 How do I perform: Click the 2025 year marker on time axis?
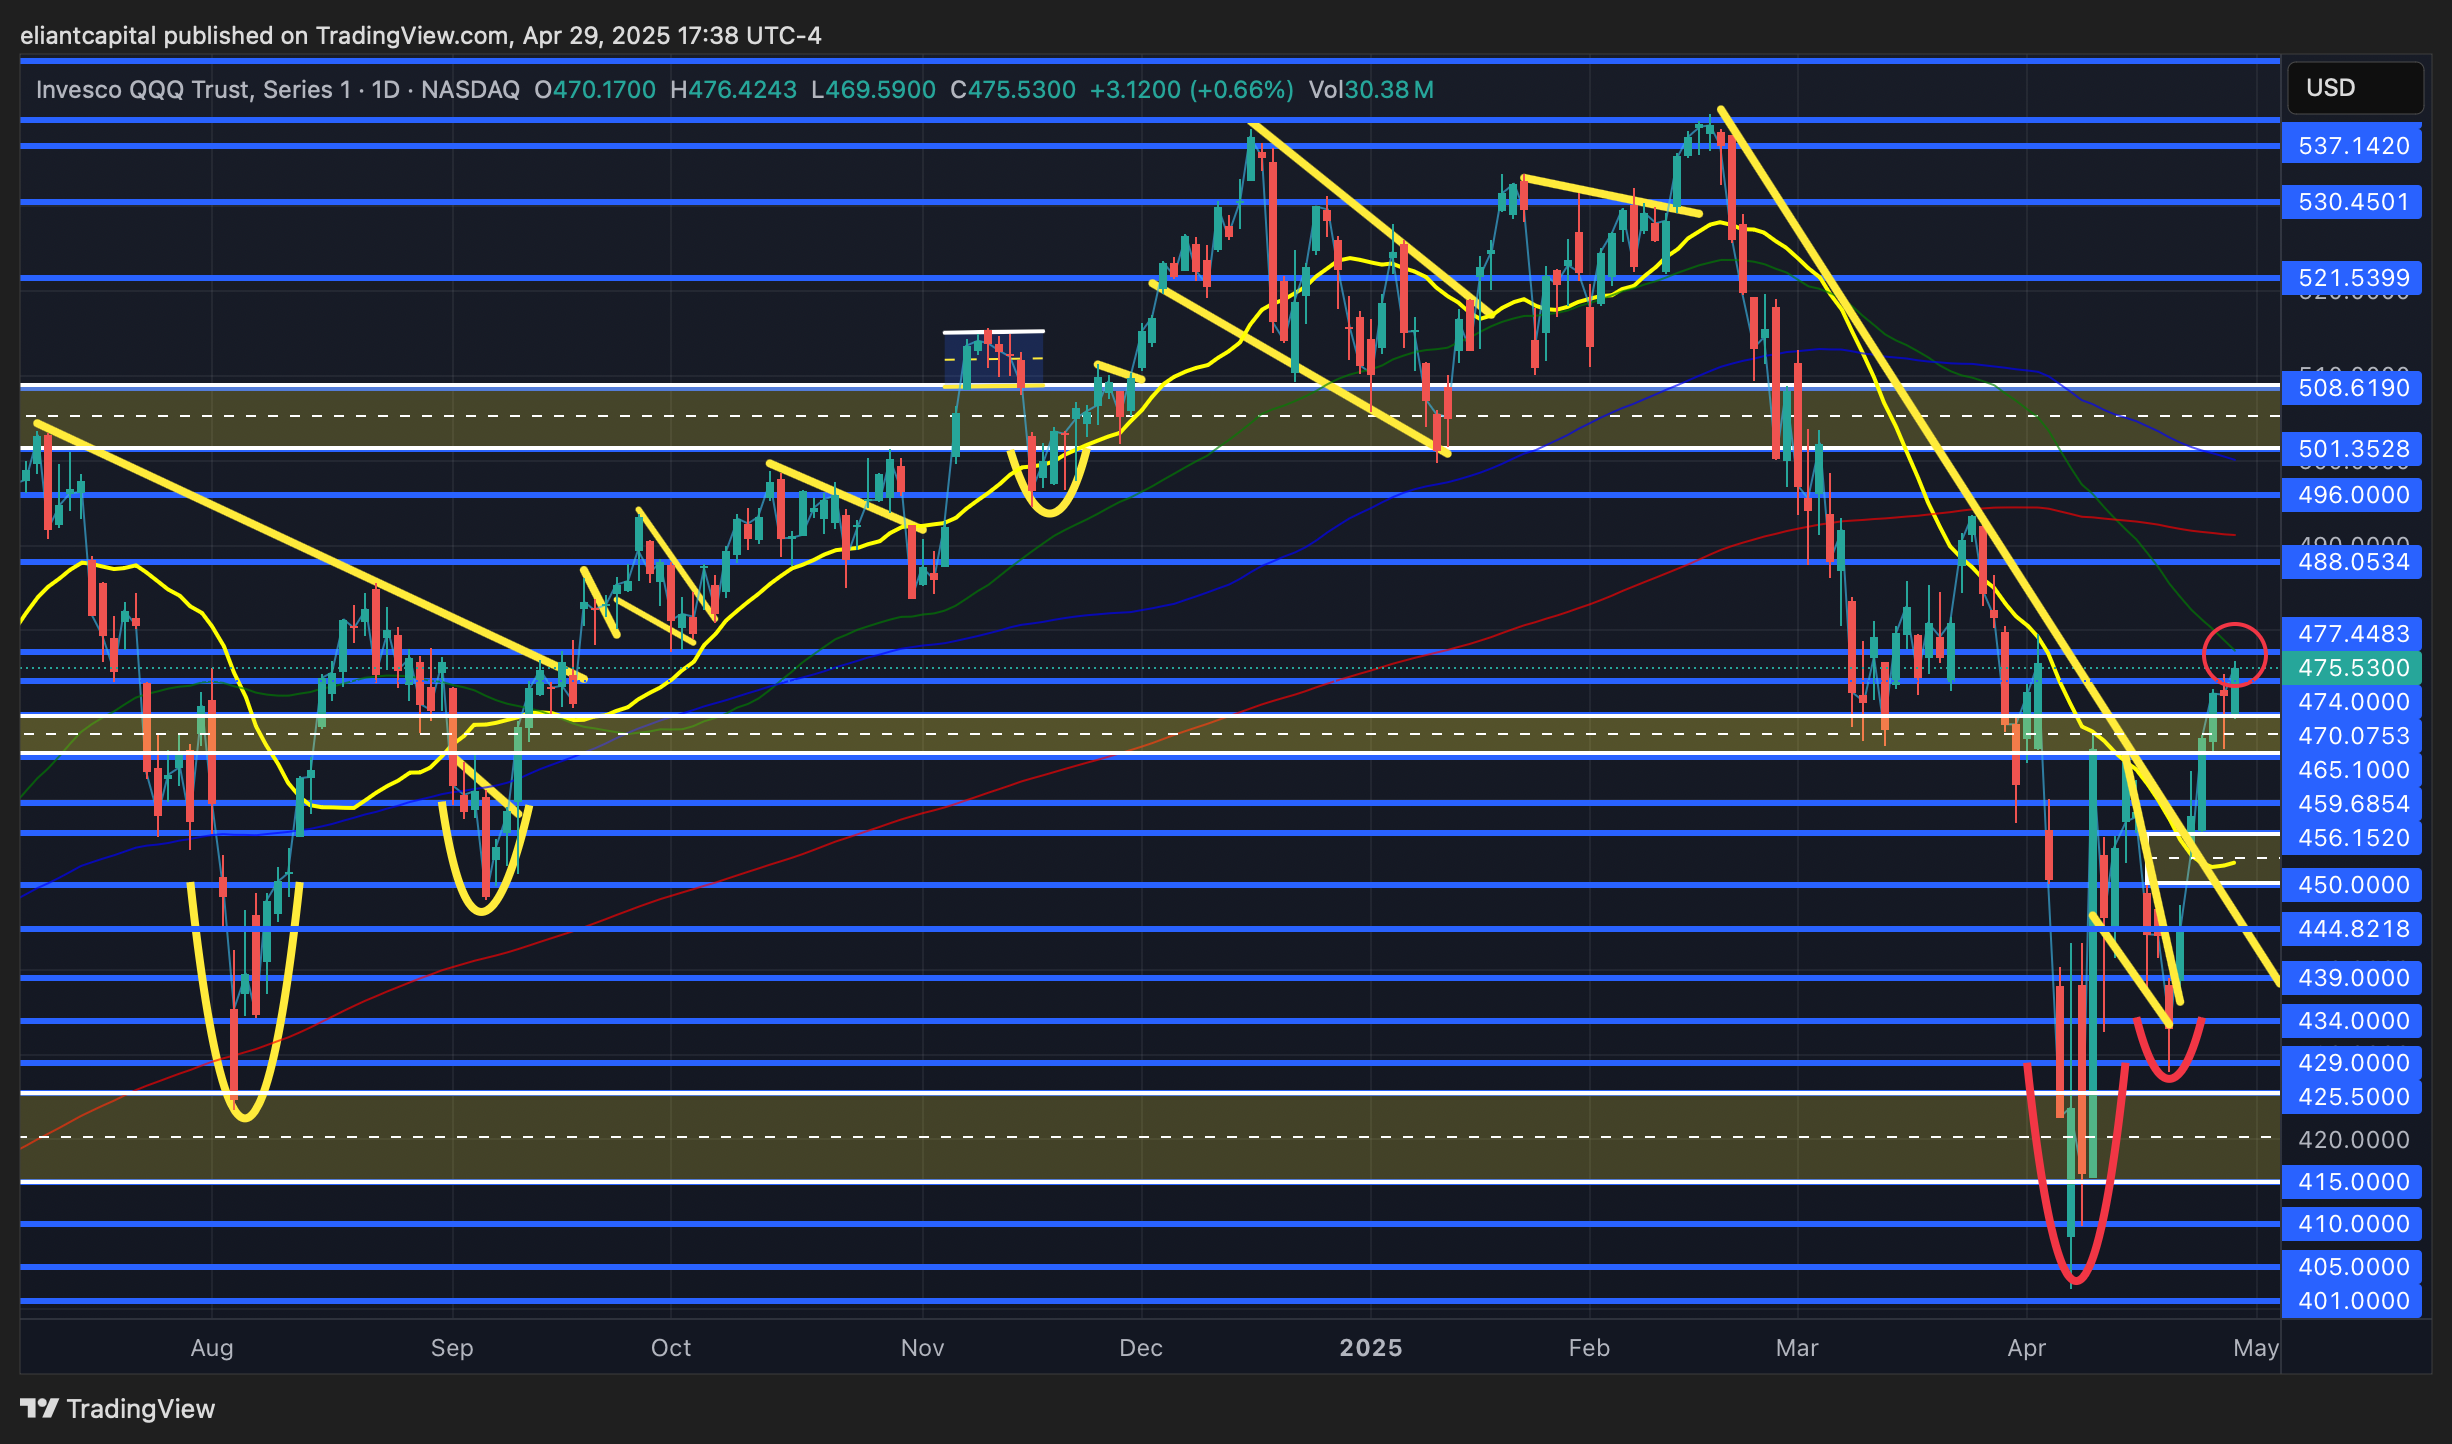point(1370,1348)
